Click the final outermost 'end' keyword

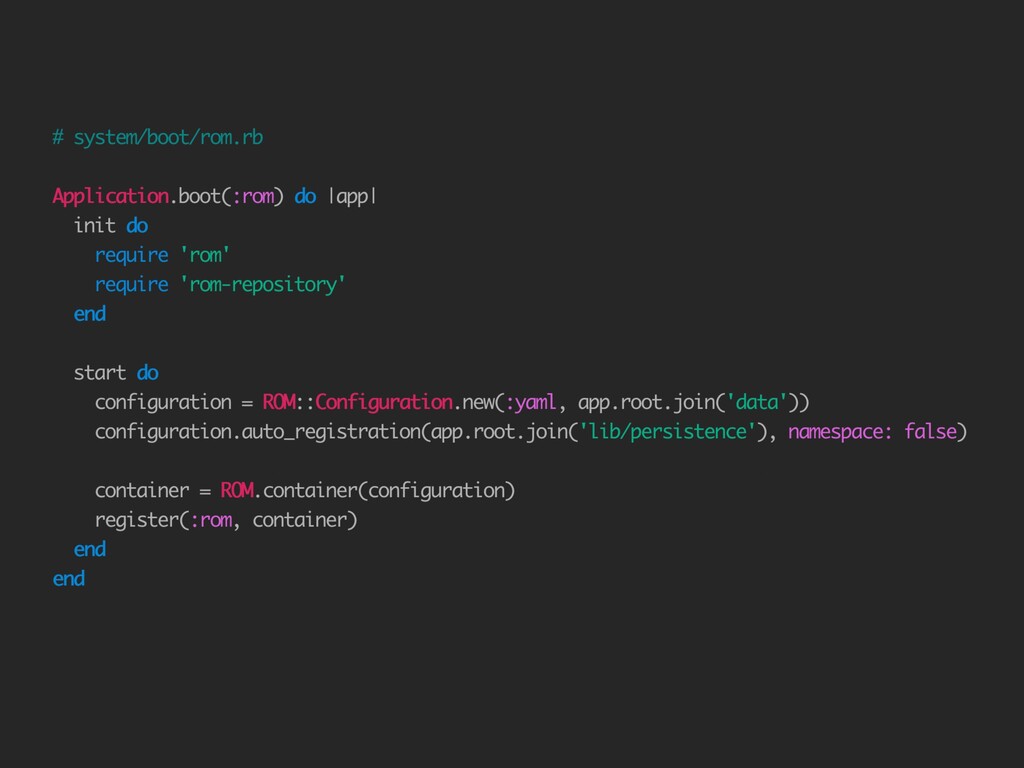pyautogui.click(x=69, y=579)
